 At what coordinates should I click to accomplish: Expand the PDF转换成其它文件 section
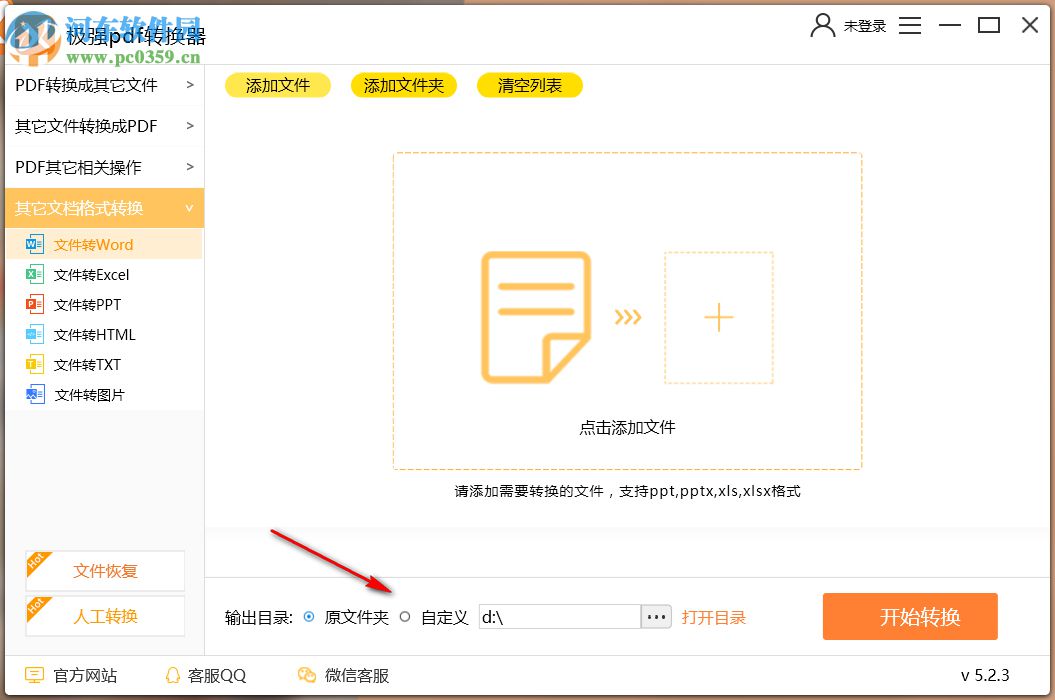[86, 85]
